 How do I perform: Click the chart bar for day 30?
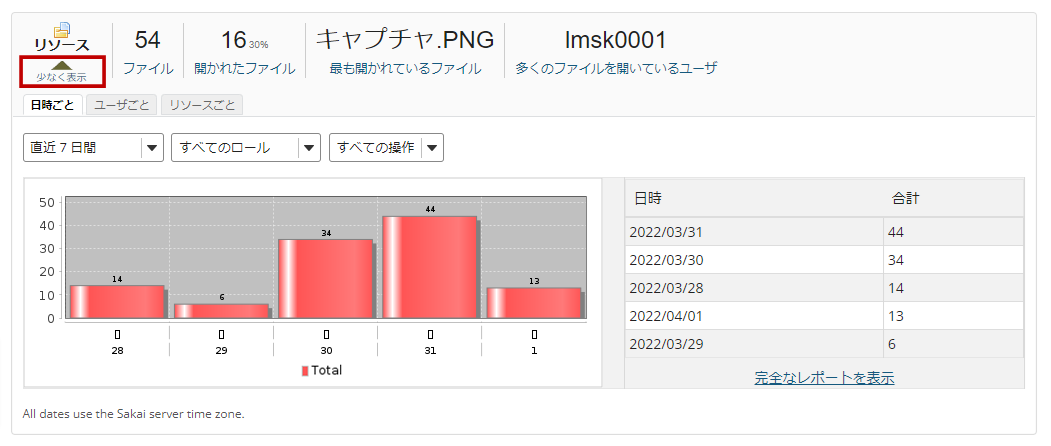(325, 278)
